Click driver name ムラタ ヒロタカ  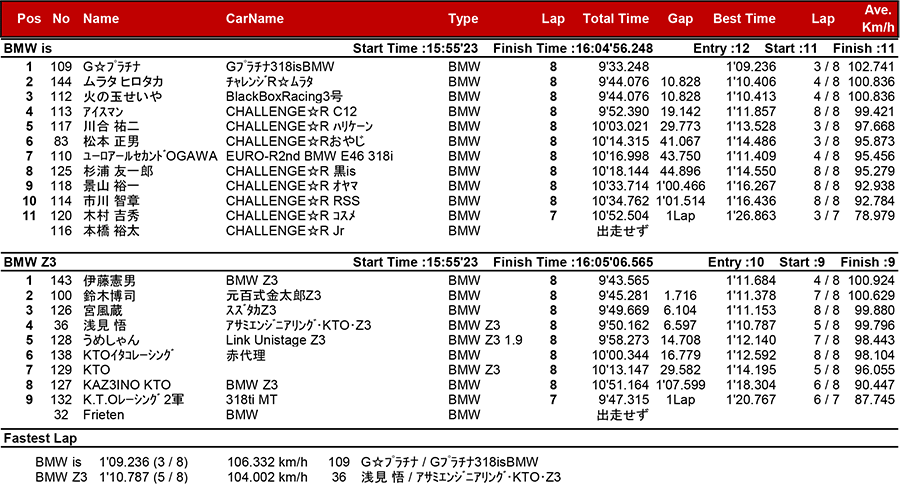tap(123, 82)
